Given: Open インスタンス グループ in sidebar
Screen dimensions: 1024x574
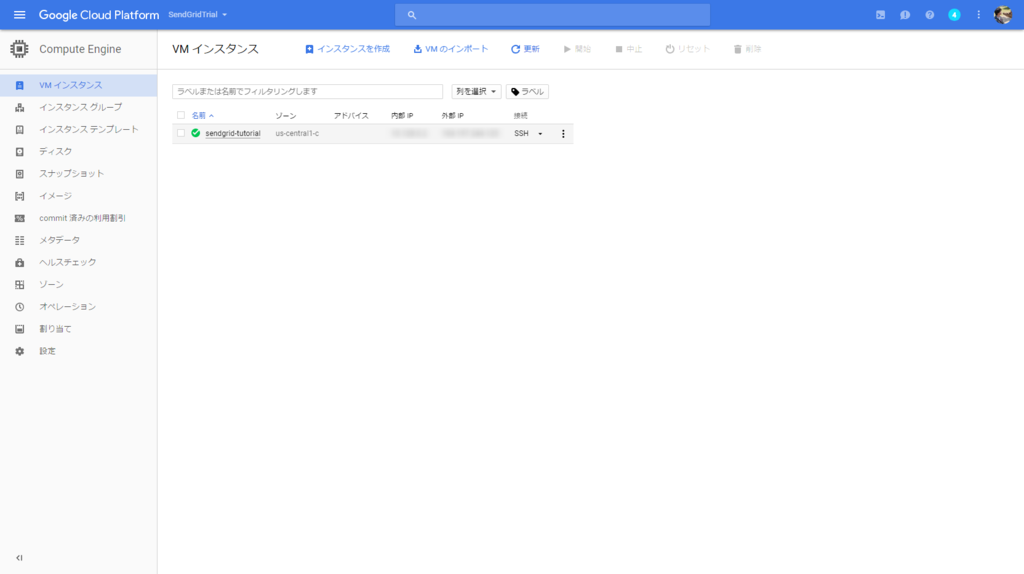Looking at the screenshot, I should click(78, 107).
